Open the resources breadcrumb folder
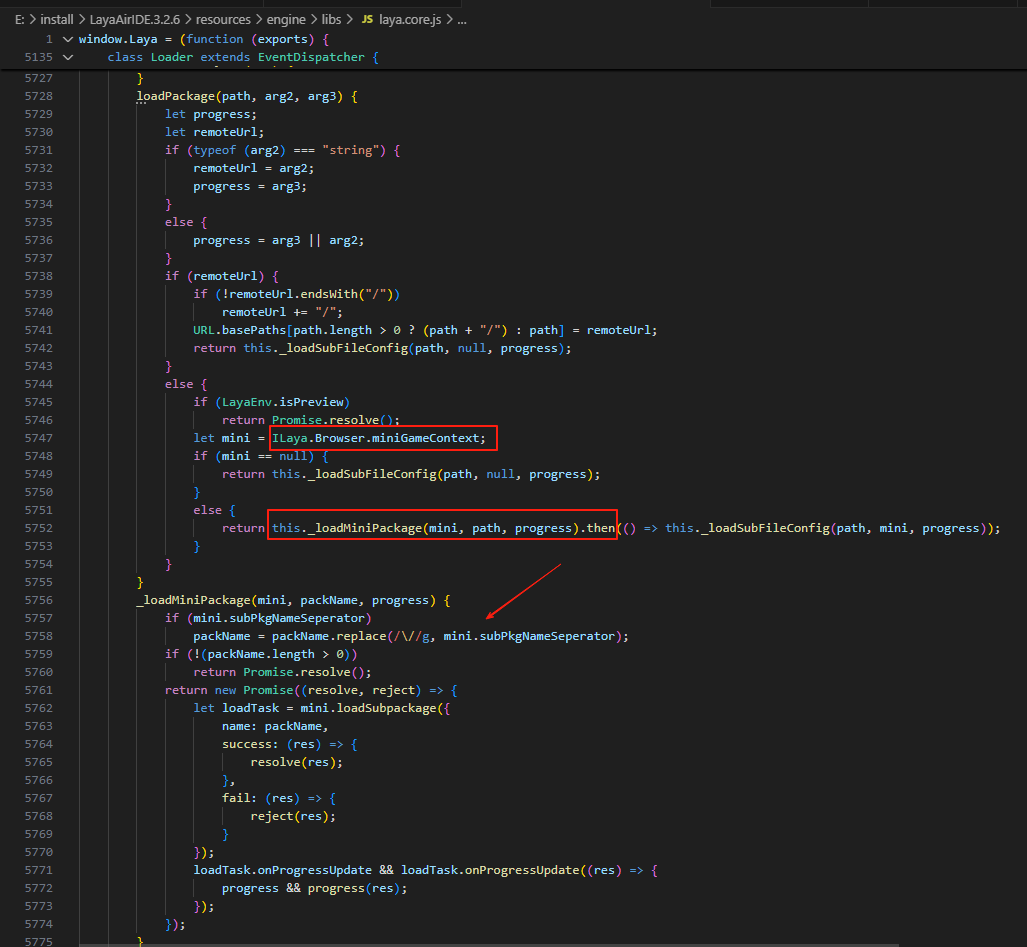 click(x=223, y=20)
